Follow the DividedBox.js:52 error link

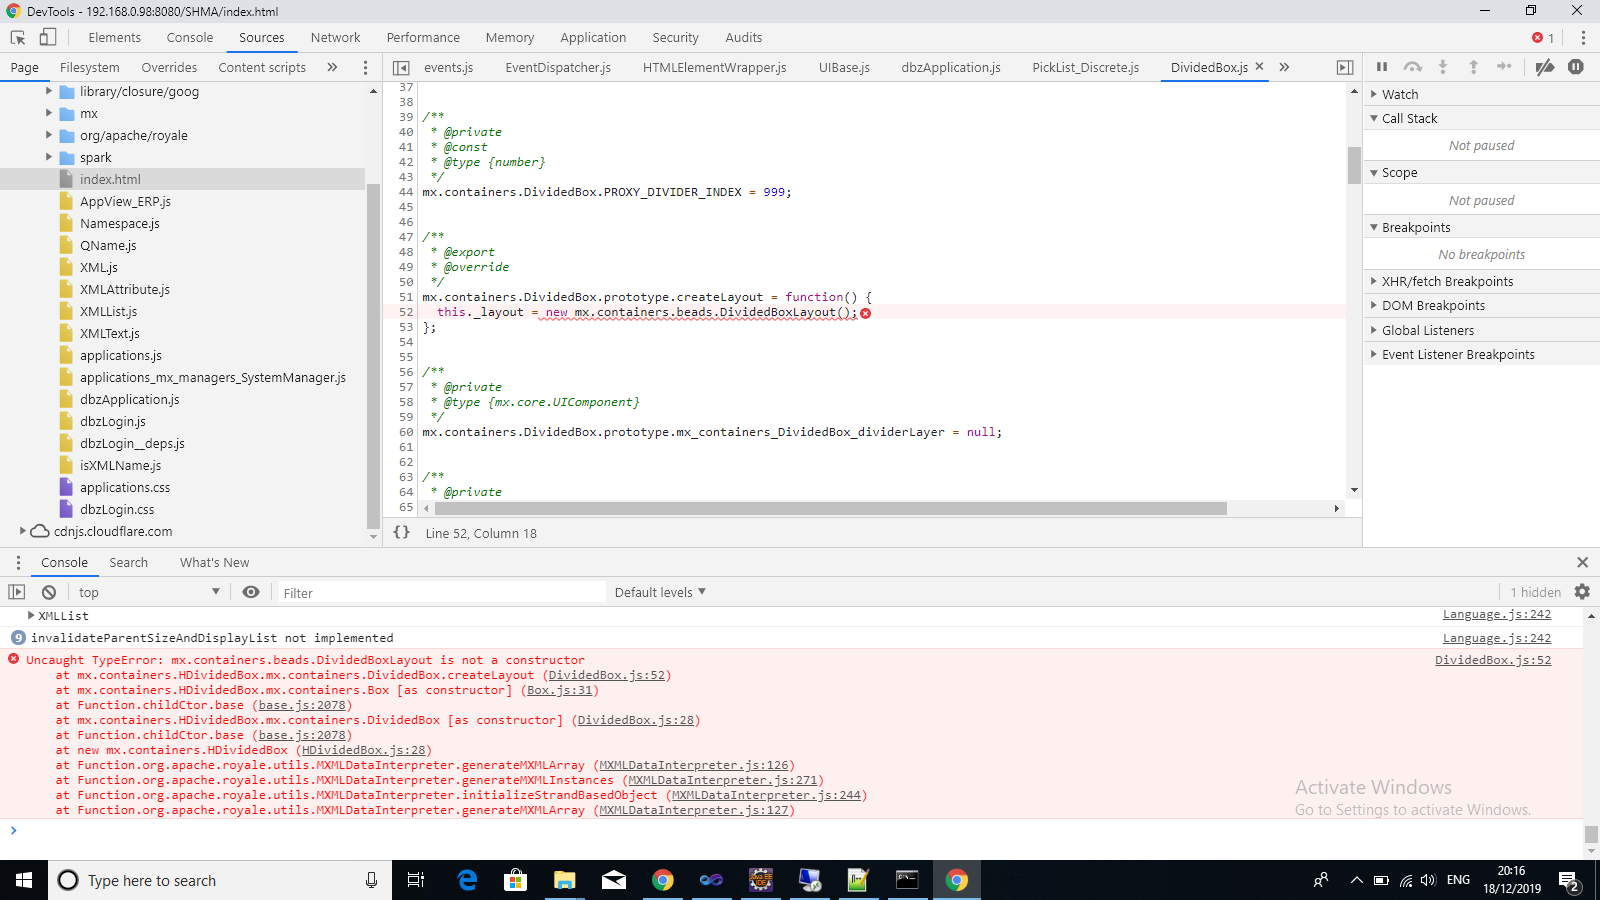click(1493, 659)
